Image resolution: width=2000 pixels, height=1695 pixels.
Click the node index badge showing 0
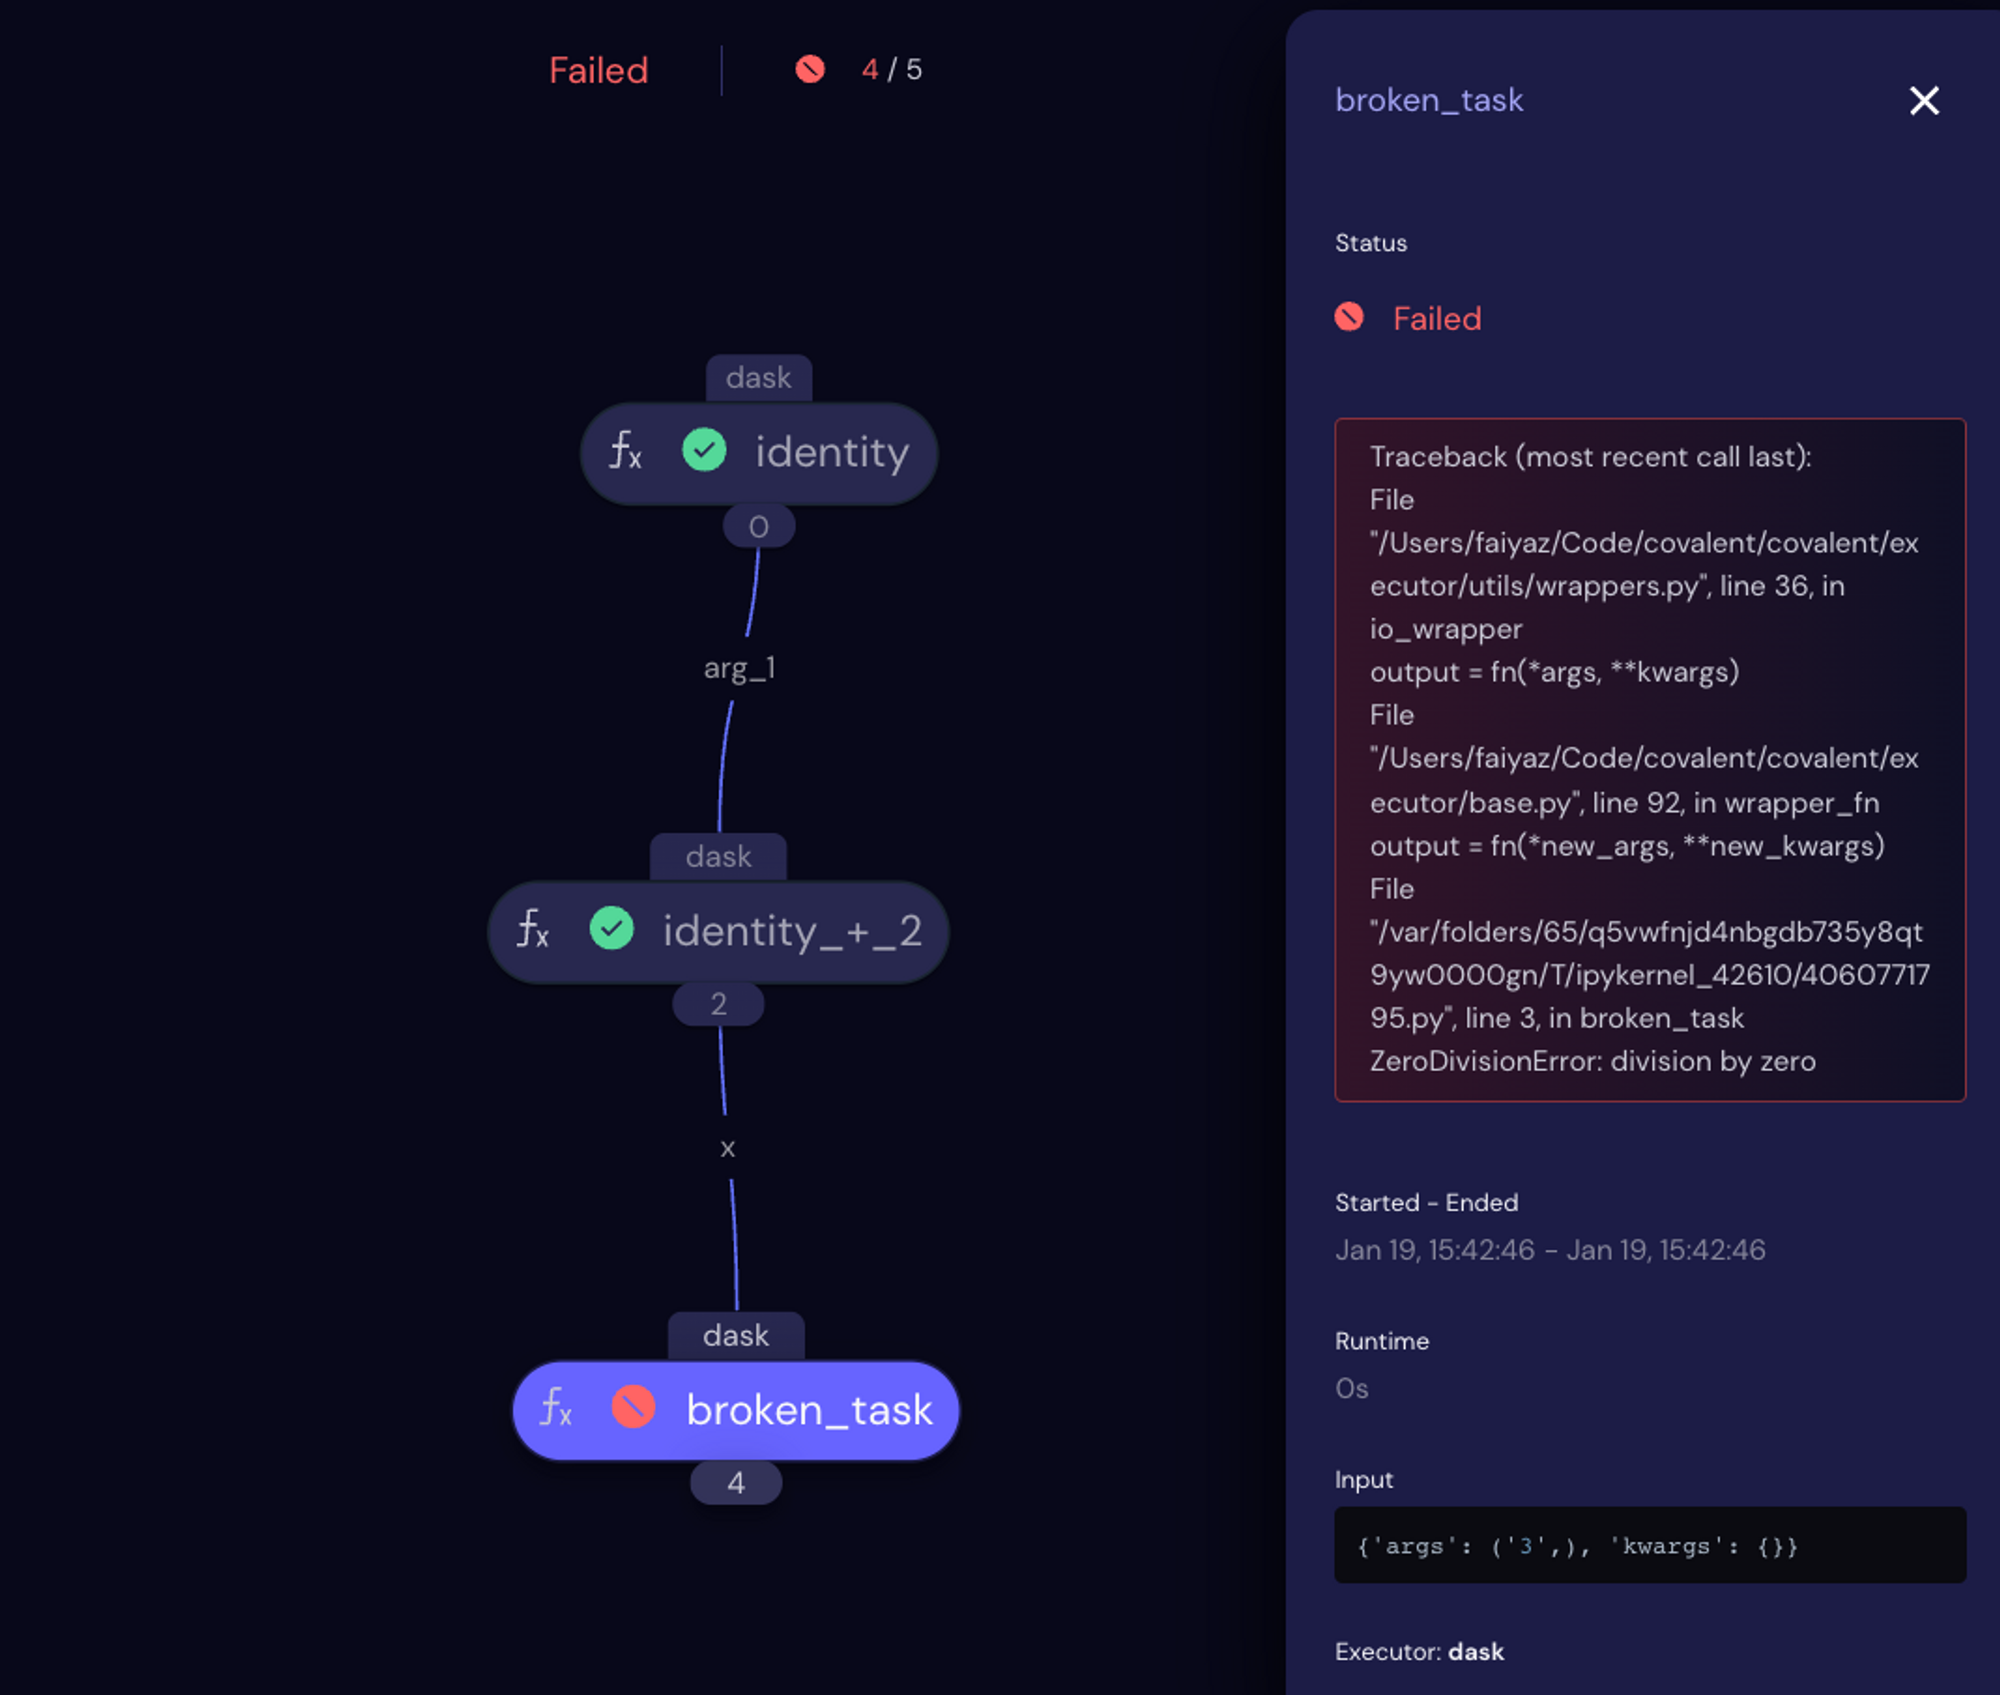(759, 525)
